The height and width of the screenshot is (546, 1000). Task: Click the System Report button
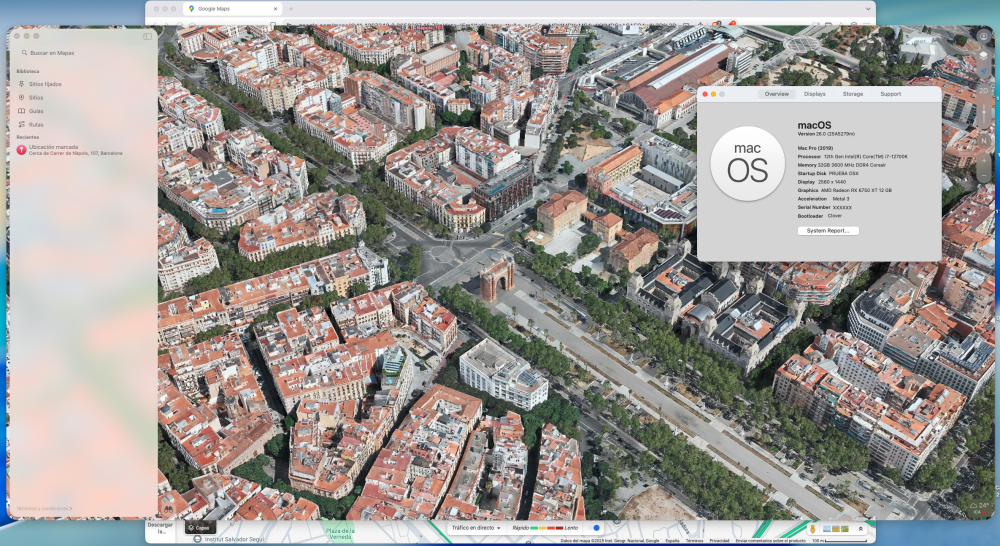pyautogui.click(x=828, y=231)
